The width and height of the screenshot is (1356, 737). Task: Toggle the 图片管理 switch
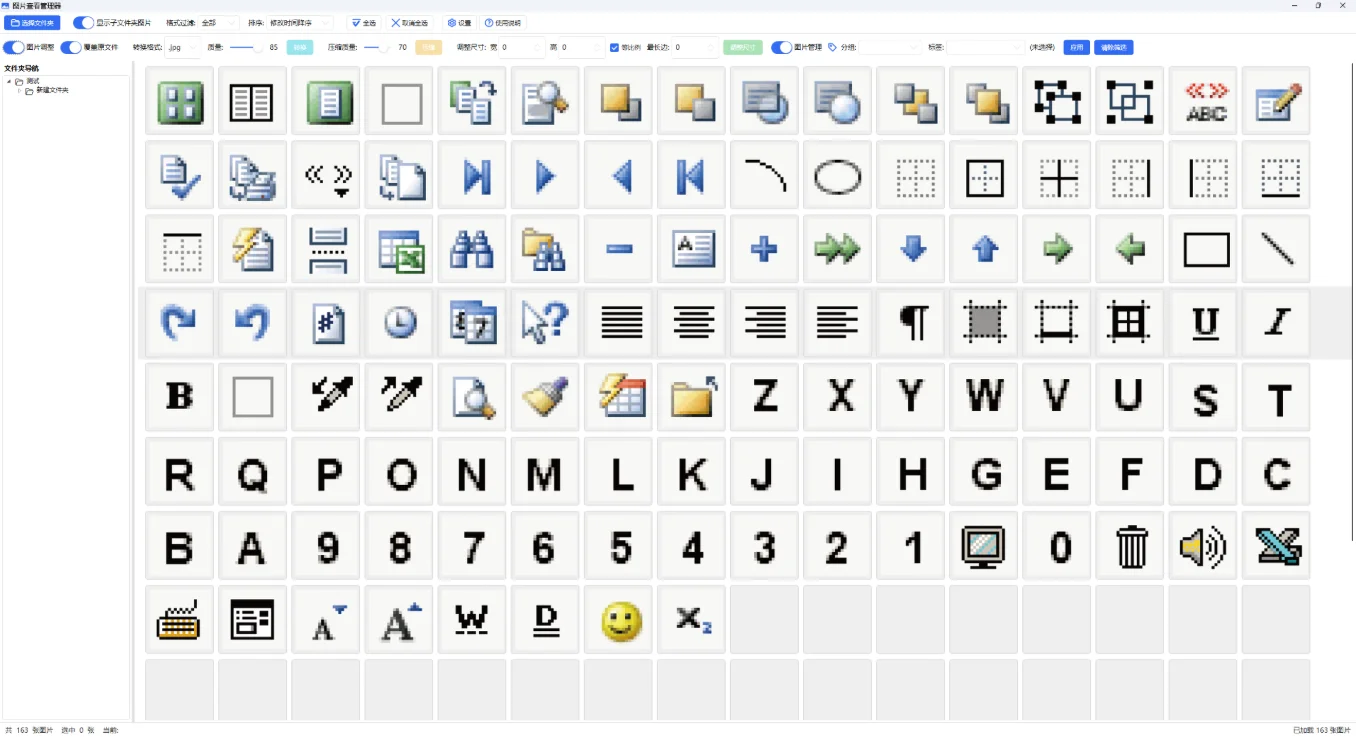tap(782, 47)
